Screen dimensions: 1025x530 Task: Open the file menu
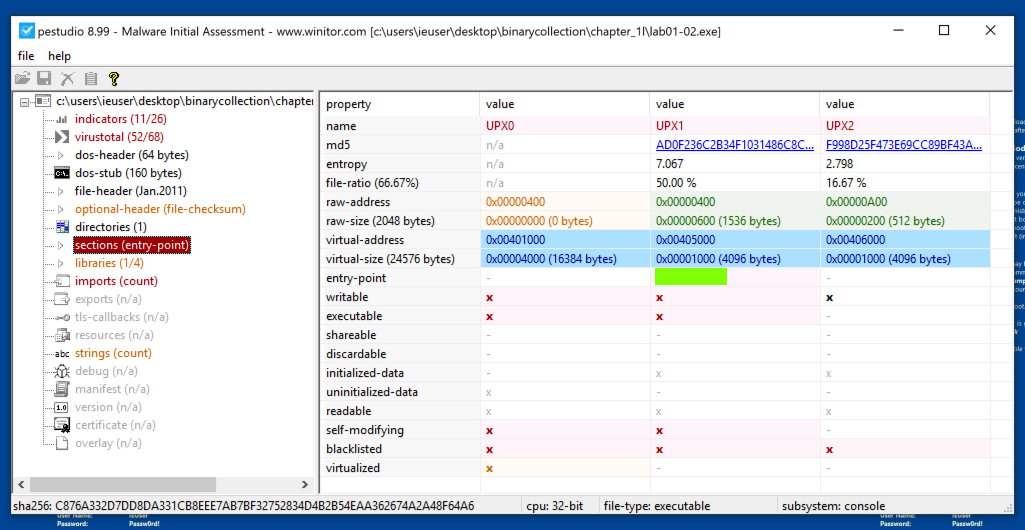[x=26, y=56]
